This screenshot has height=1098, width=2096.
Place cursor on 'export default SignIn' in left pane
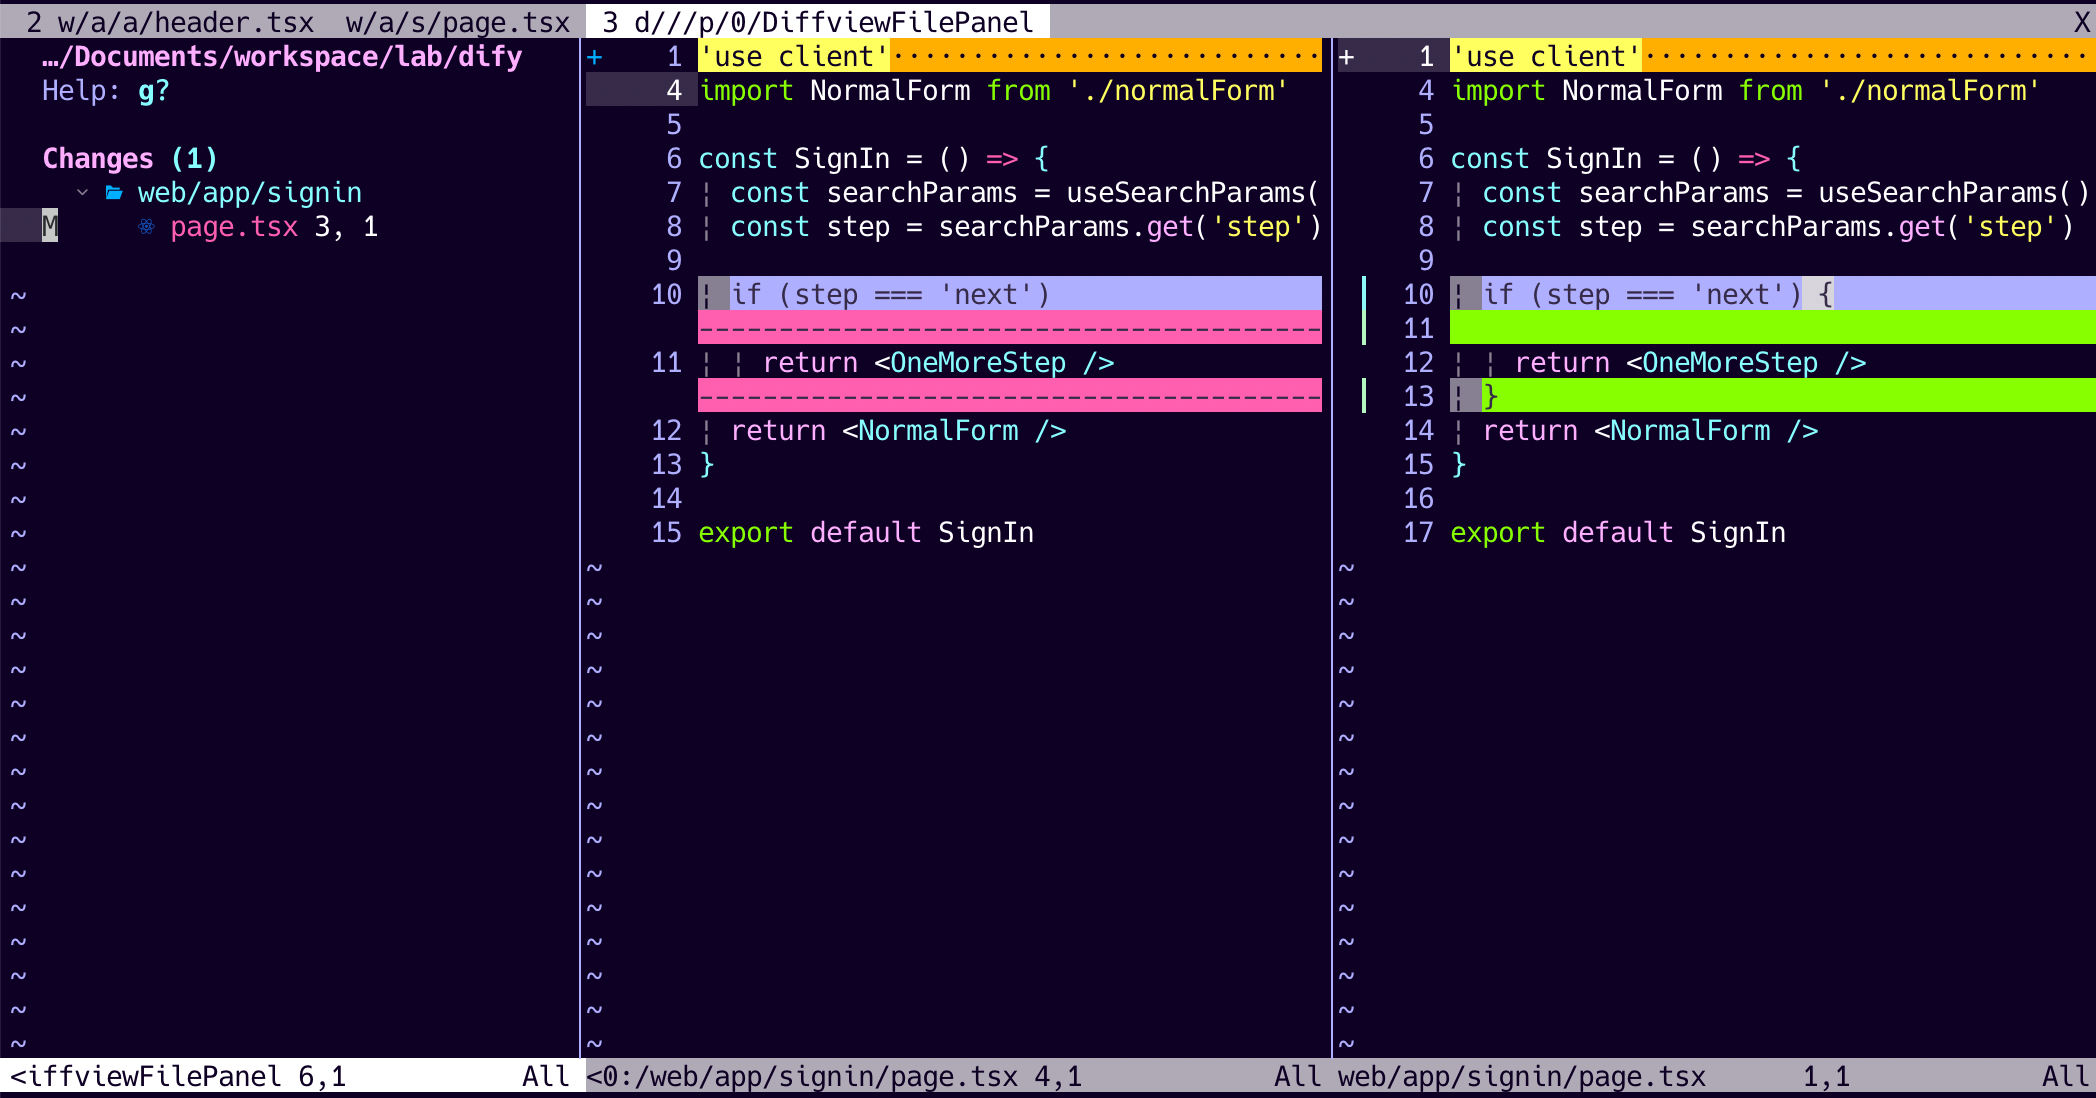point(865,533)
